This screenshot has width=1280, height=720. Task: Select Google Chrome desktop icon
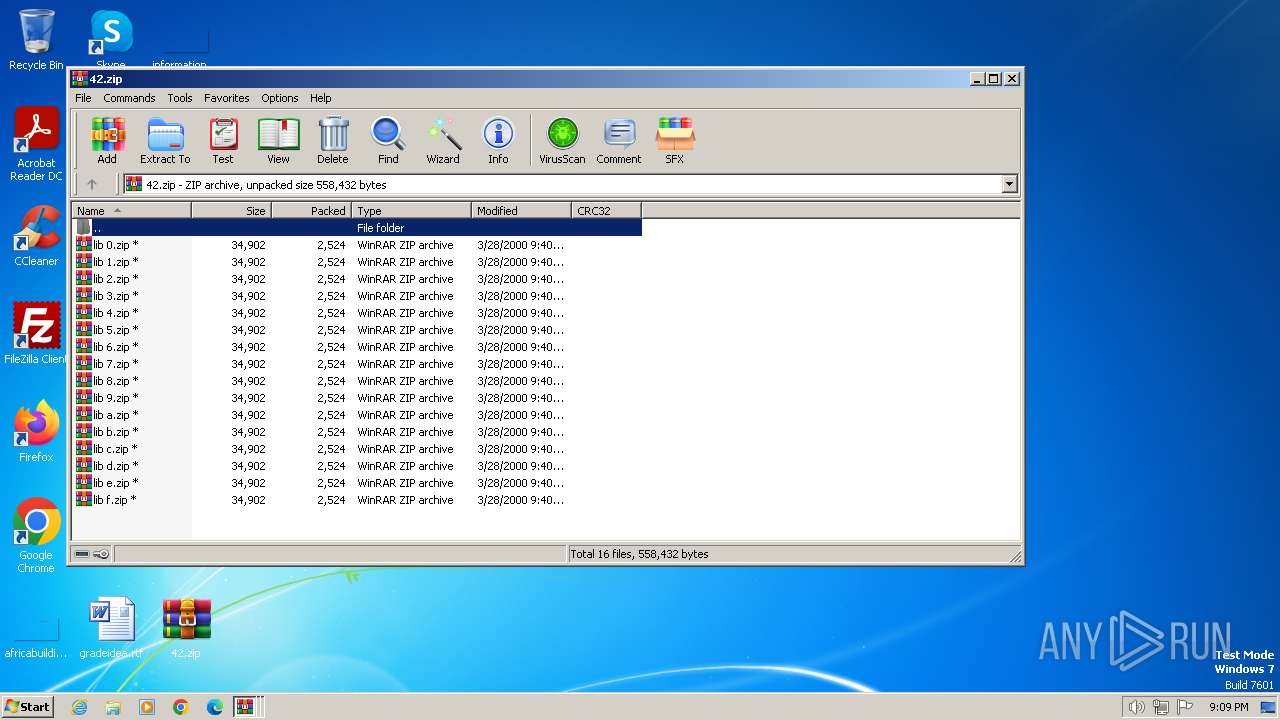point(36,536)
